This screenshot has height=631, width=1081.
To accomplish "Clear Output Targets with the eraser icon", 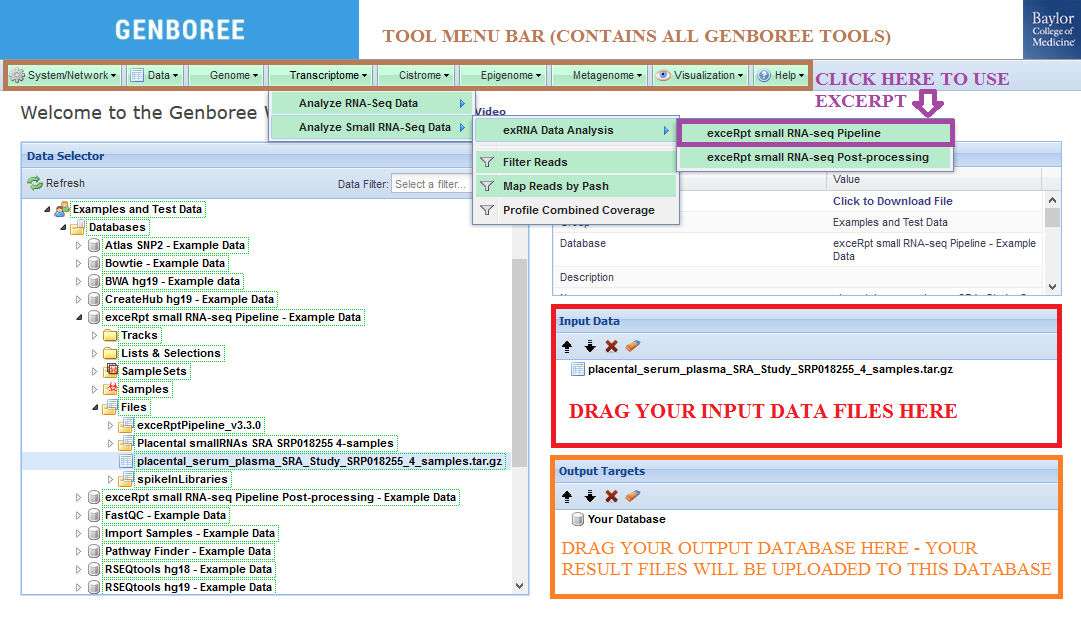I will (x=632, y=496).
